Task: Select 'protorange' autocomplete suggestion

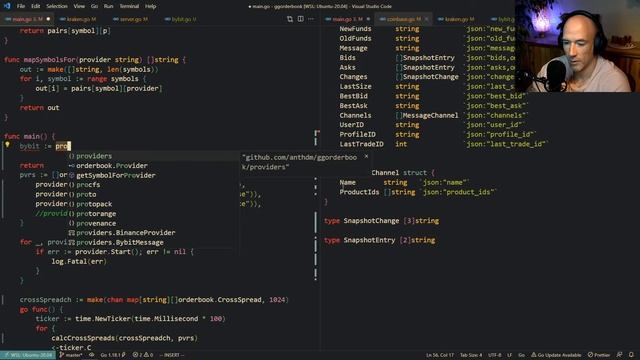Action: 152,214
